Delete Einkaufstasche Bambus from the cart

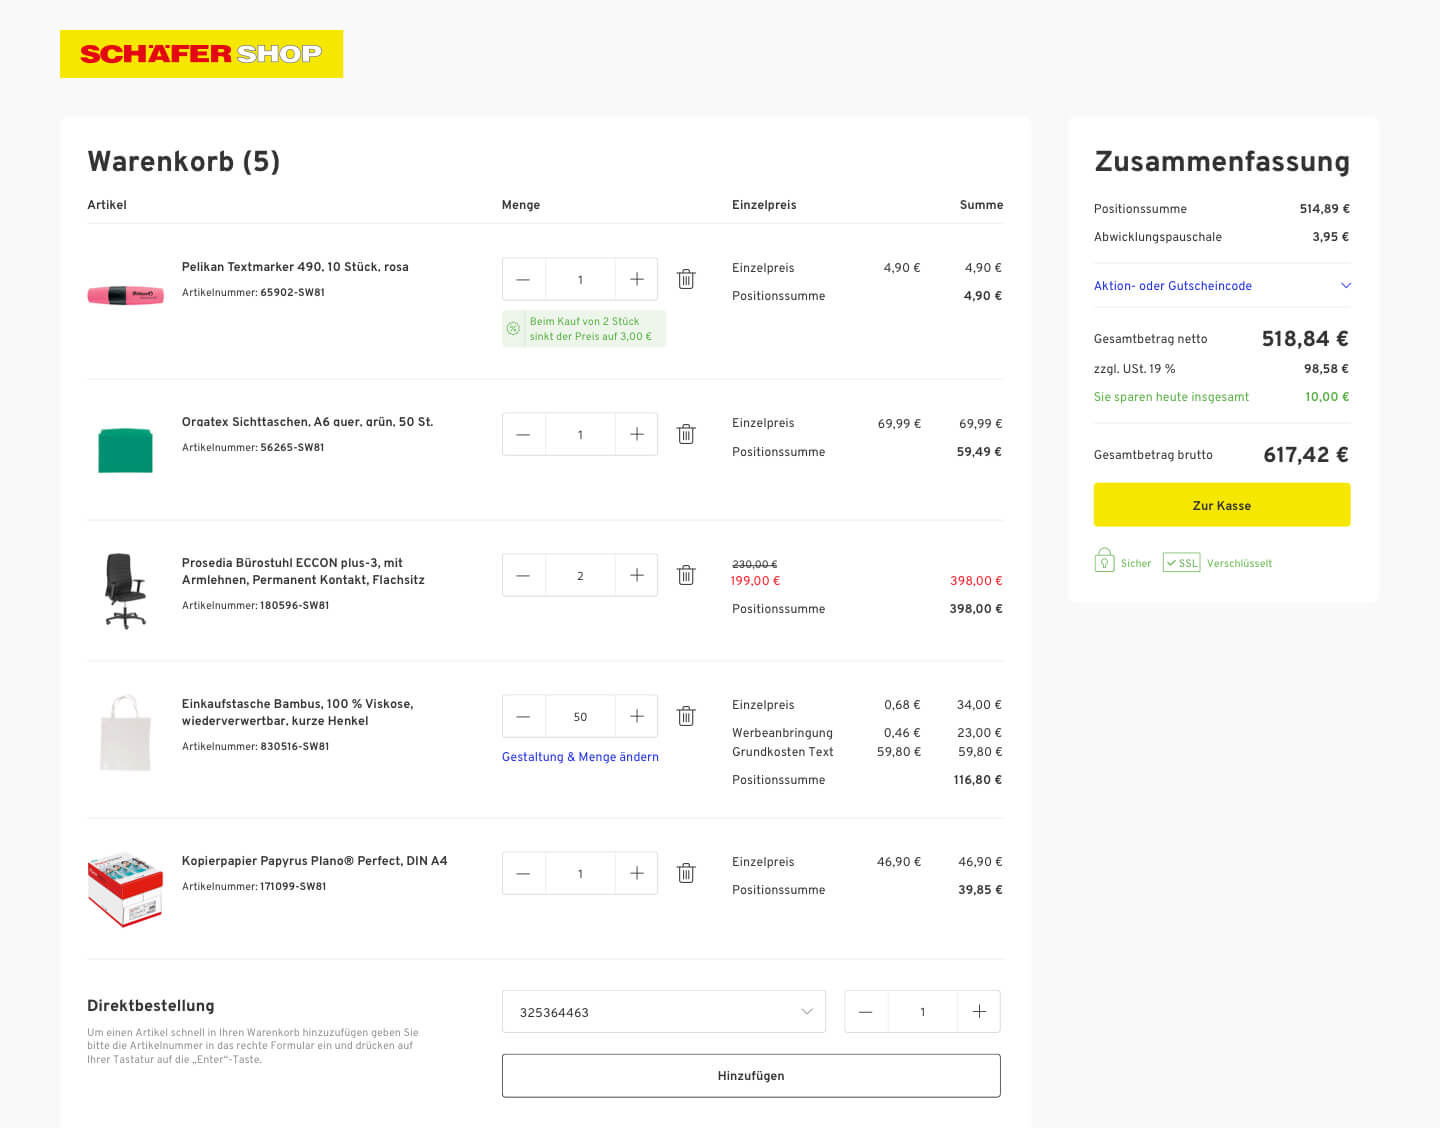pos(686,716)
